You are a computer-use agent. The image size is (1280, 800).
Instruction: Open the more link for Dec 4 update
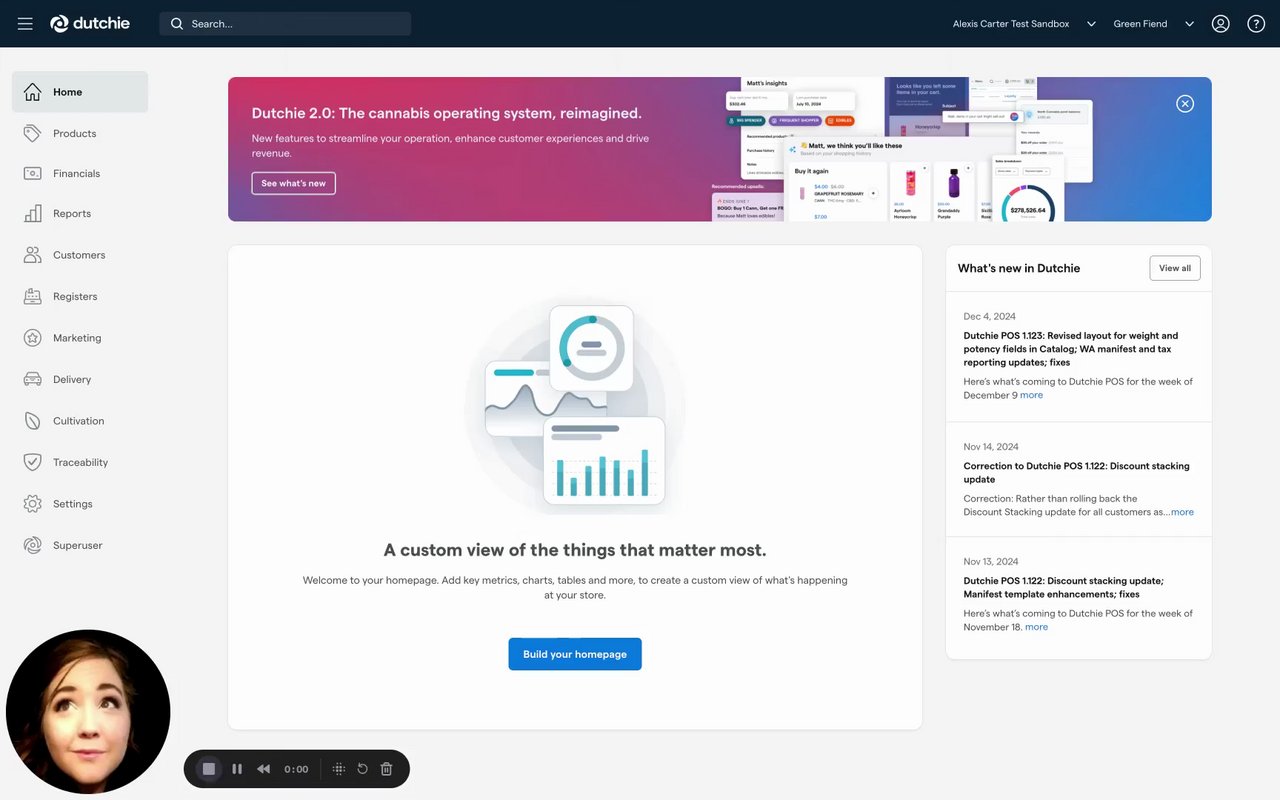point(1031,395)
